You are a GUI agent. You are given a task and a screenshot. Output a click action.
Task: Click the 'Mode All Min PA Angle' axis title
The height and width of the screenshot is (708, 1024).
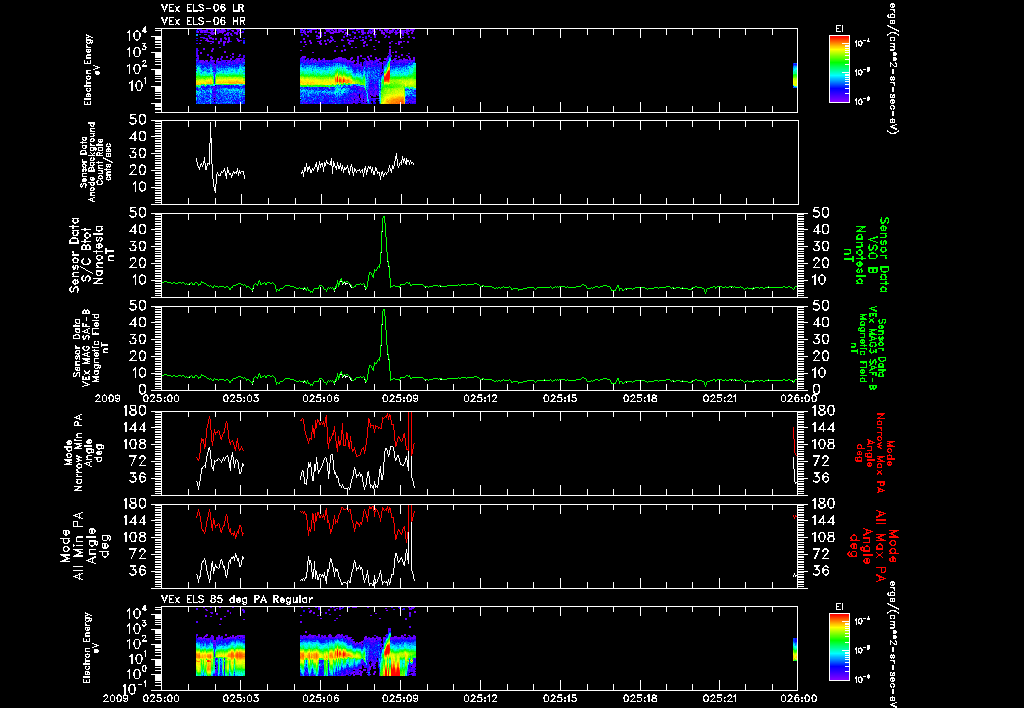pos(88,545)
